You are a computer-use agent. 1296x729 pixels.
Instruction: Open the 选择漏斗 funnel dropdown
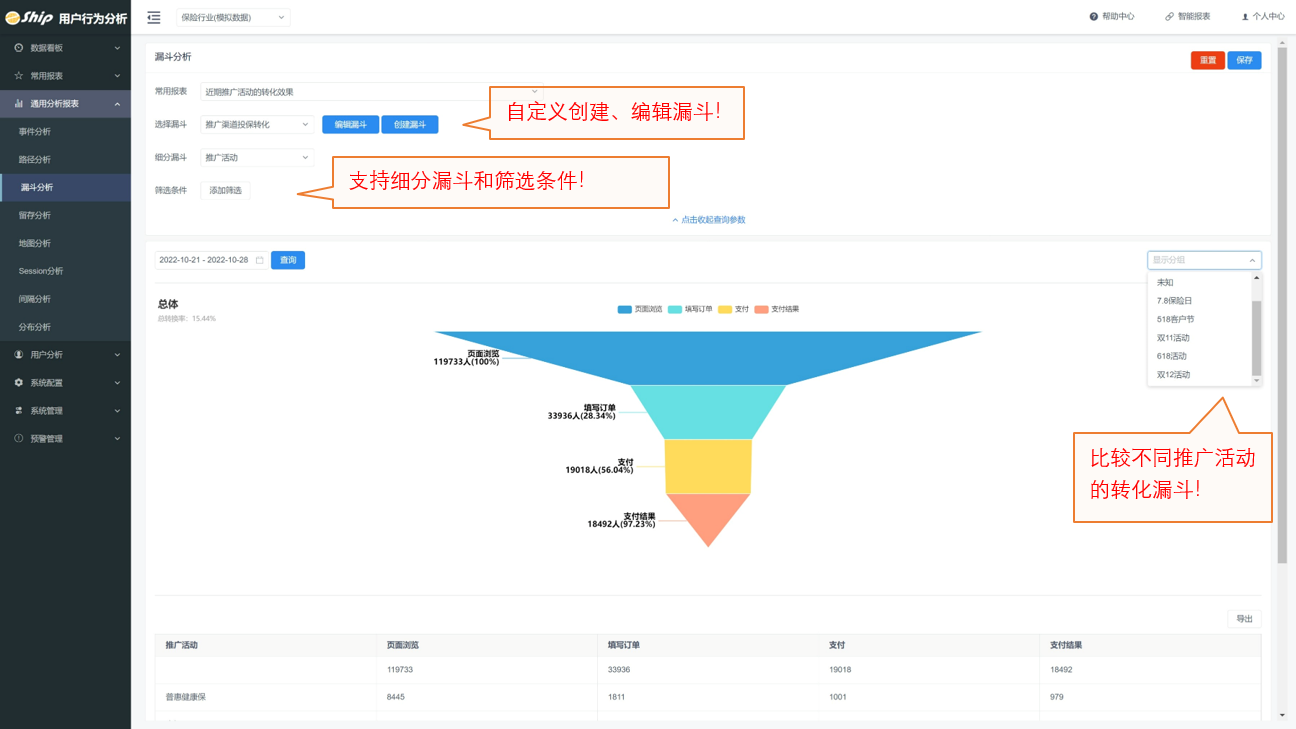click(257, 125)
